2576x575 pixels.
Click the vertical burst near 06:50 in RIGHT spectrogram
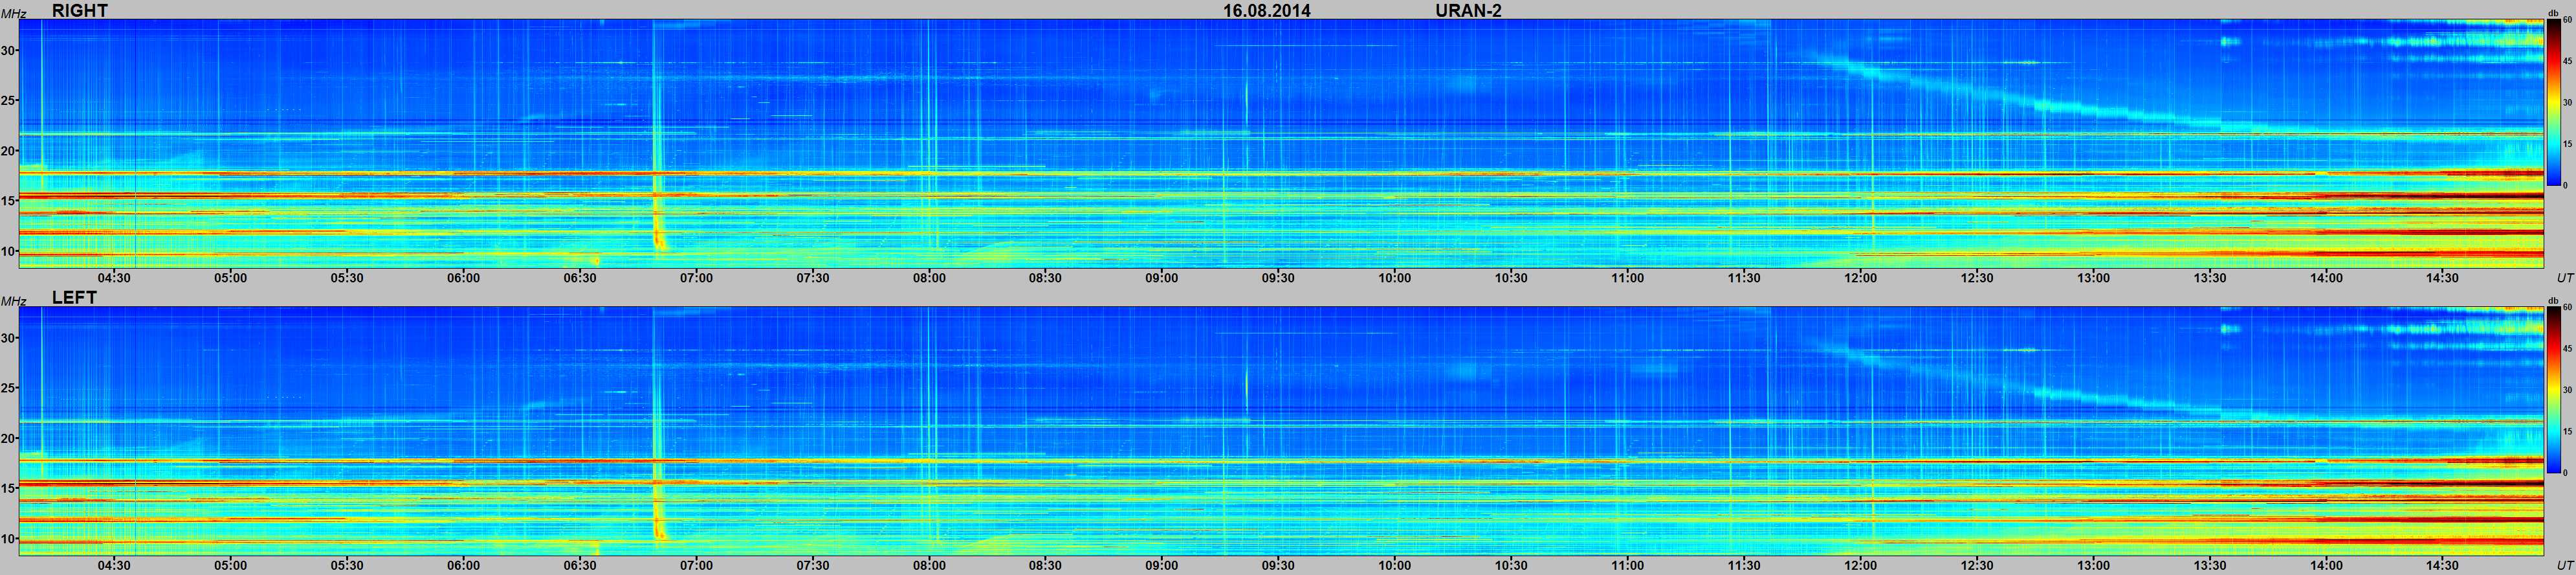[x=656, y=130]
